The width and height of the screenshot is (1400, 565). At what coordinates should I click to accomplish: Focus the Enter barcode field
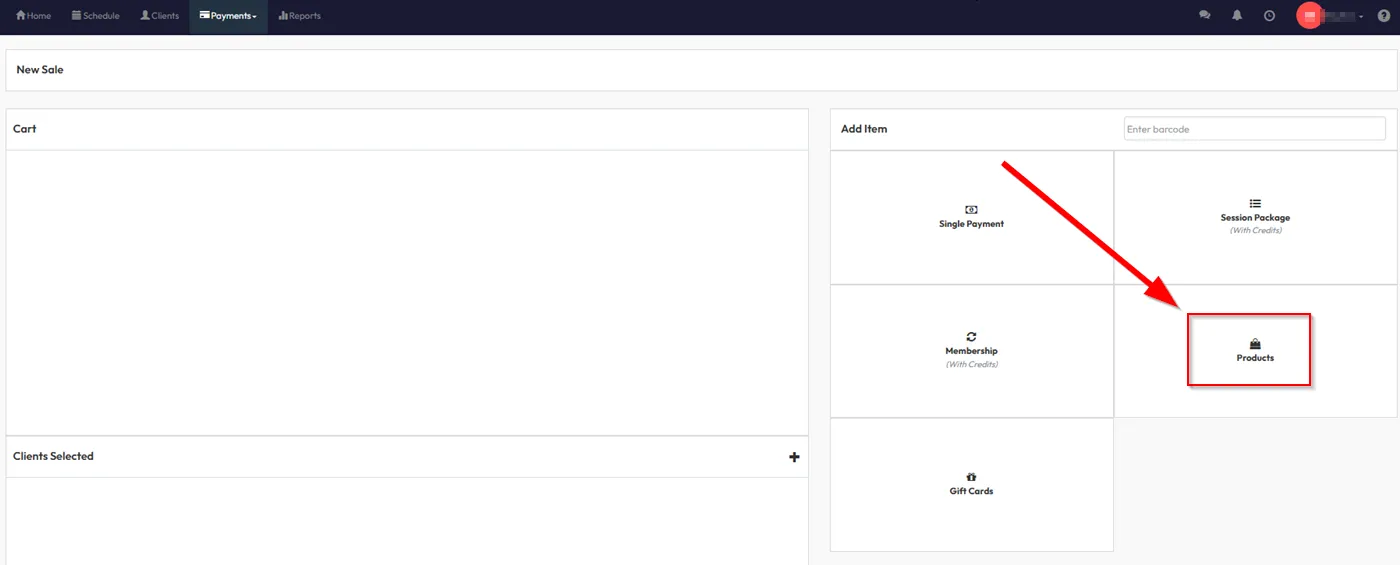pos(1254,129)
